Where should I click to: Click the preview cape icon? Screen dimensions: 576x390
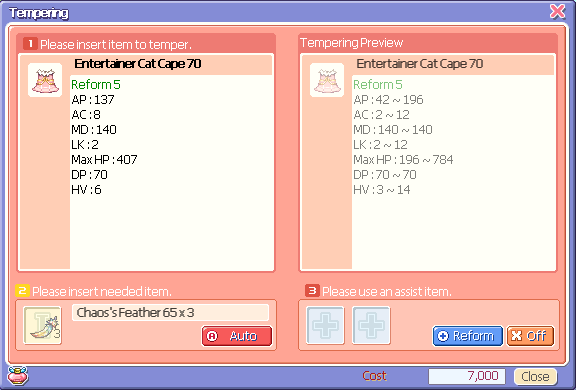pyautogui.click(x=327, y=80)
